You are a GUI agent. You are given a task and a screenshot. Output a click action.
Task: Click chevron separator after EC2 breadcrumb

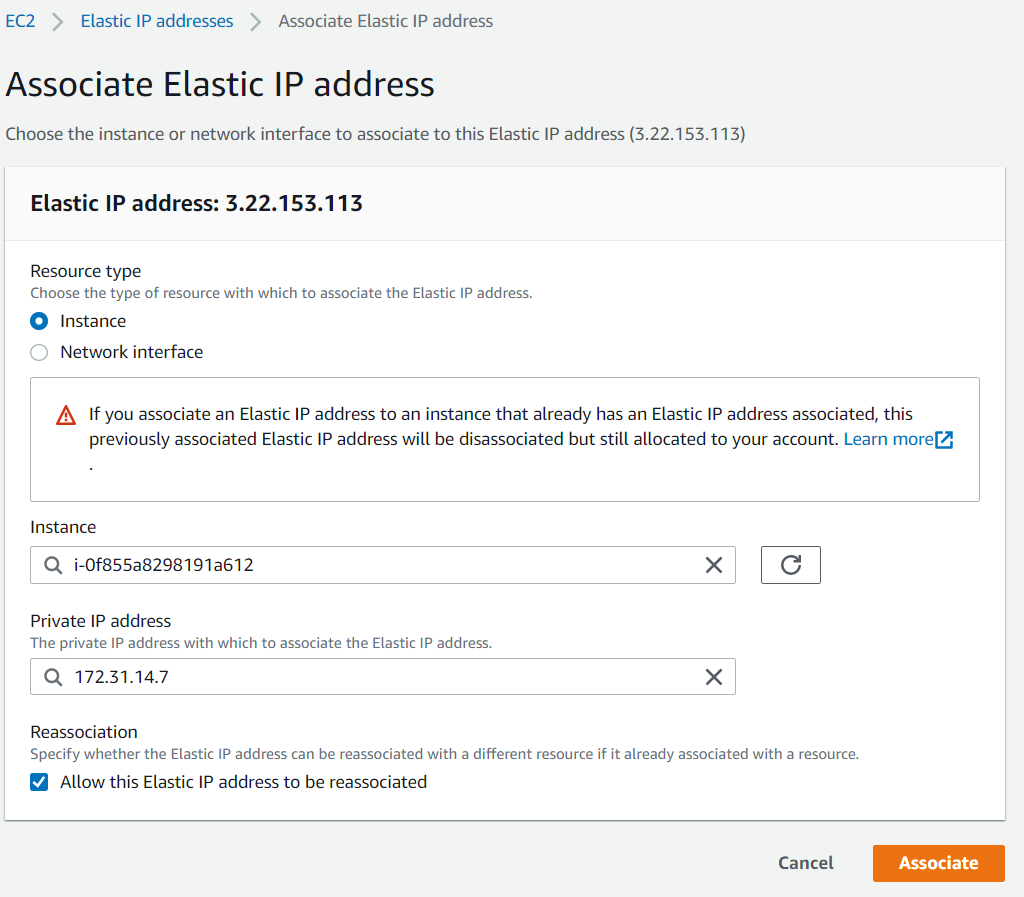(58, 21)
